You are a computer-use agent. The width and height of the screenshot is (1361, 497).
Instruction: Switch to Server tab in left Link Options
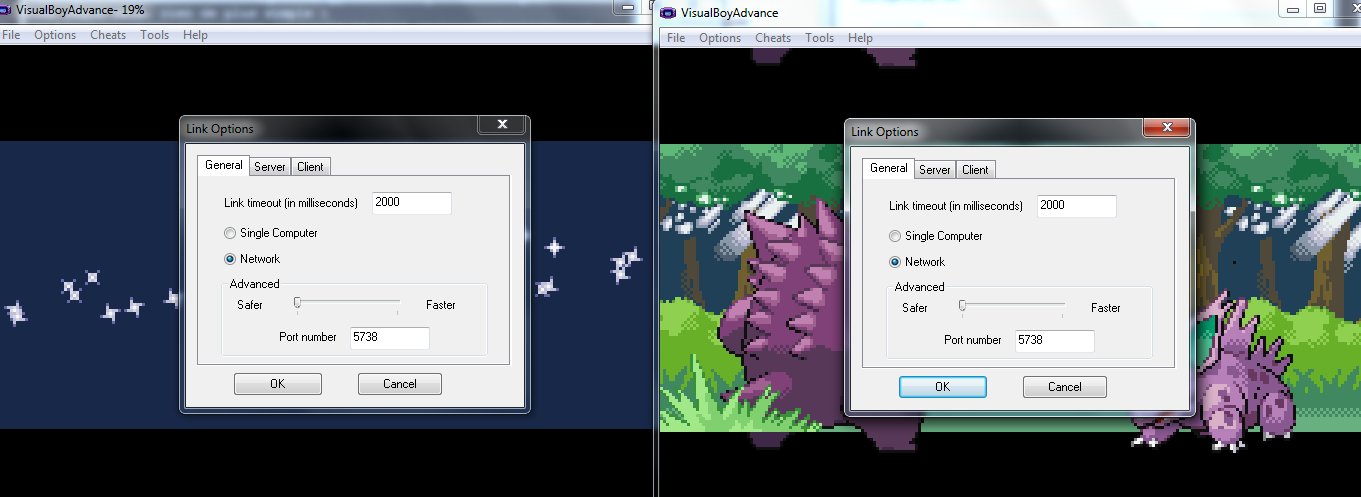point(270,167)
